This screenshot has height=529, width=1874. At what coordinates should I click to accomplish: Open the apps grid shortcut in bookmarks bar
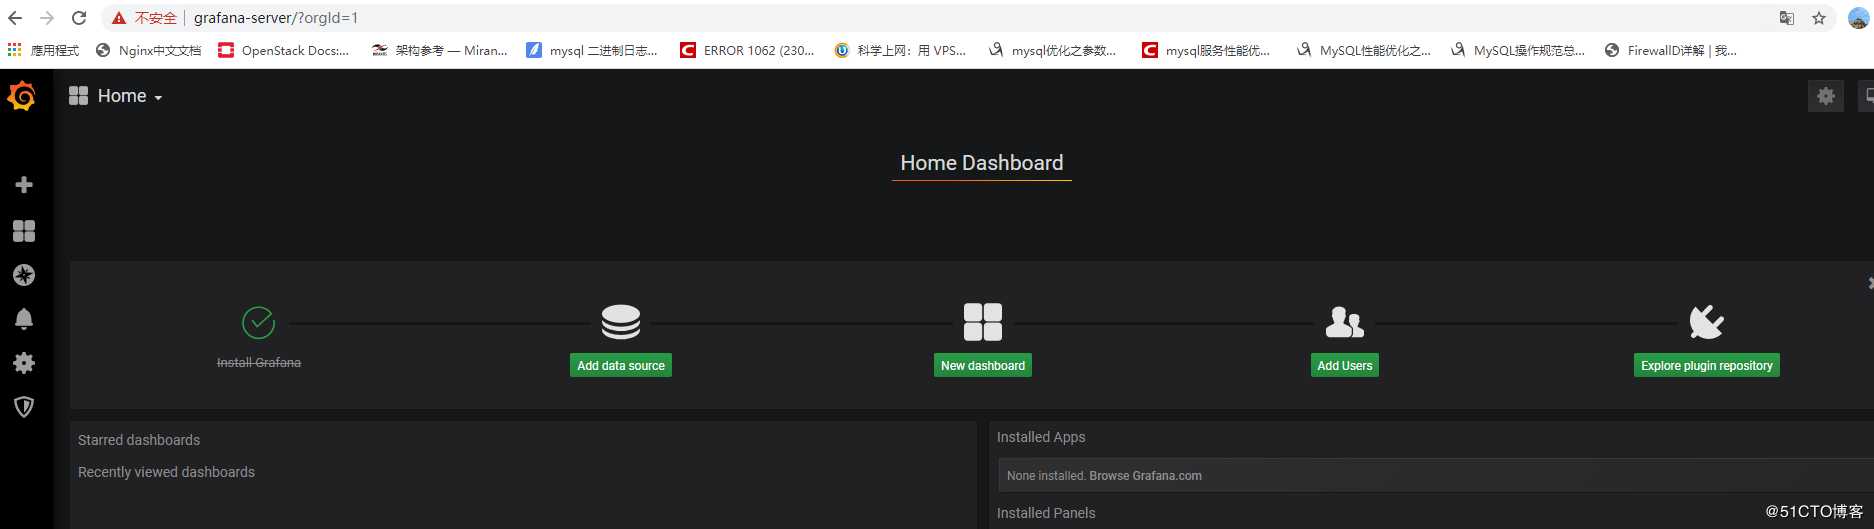(14, 50)
